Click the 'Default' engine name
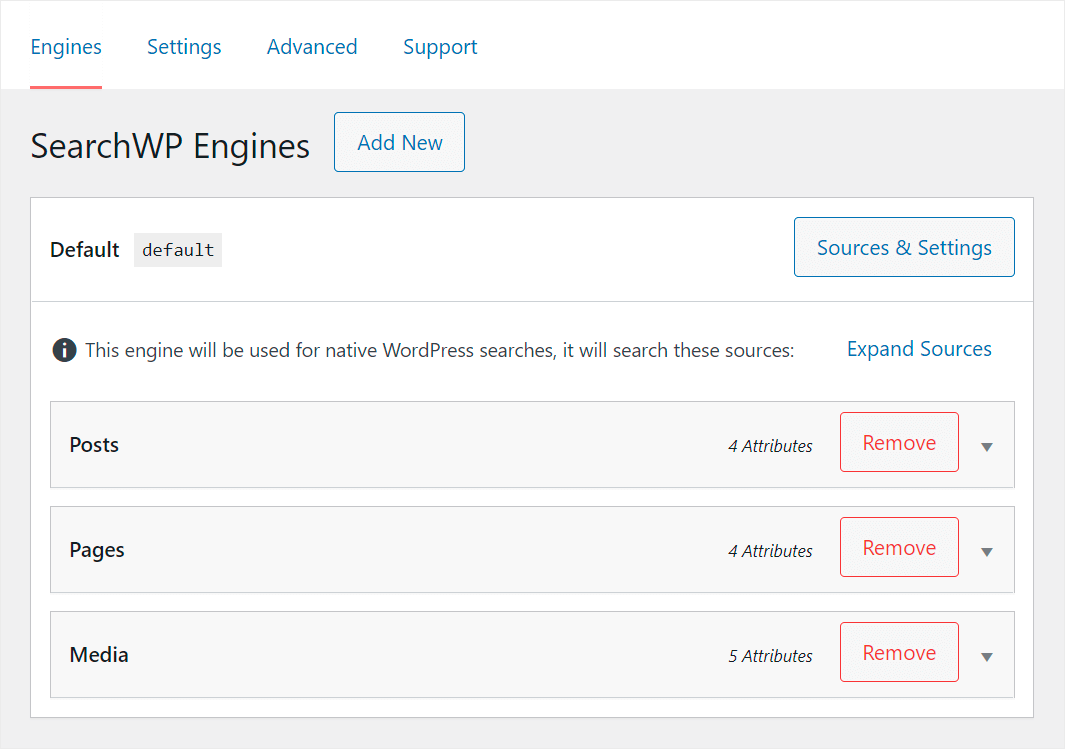This screenshot has height=749, width=1065. pos(85,250)
